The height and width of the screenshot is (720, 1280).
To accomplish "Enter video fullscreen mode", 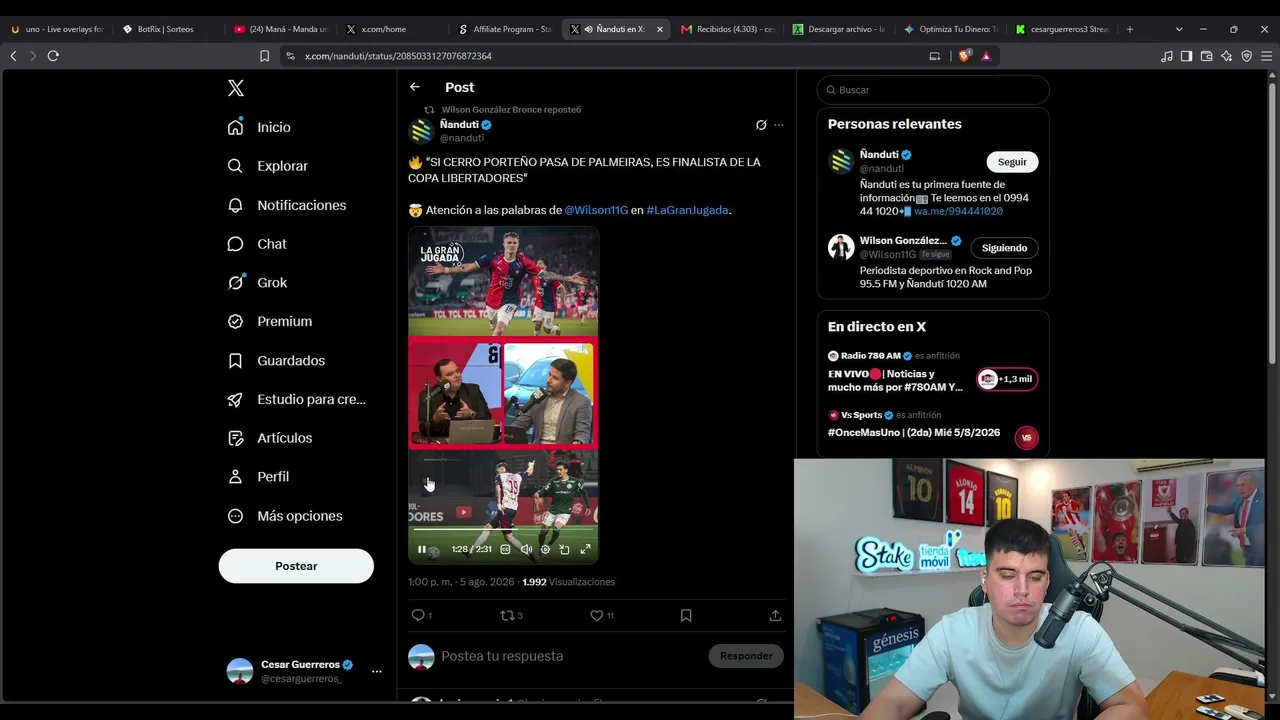I will (x=586, y=549).
